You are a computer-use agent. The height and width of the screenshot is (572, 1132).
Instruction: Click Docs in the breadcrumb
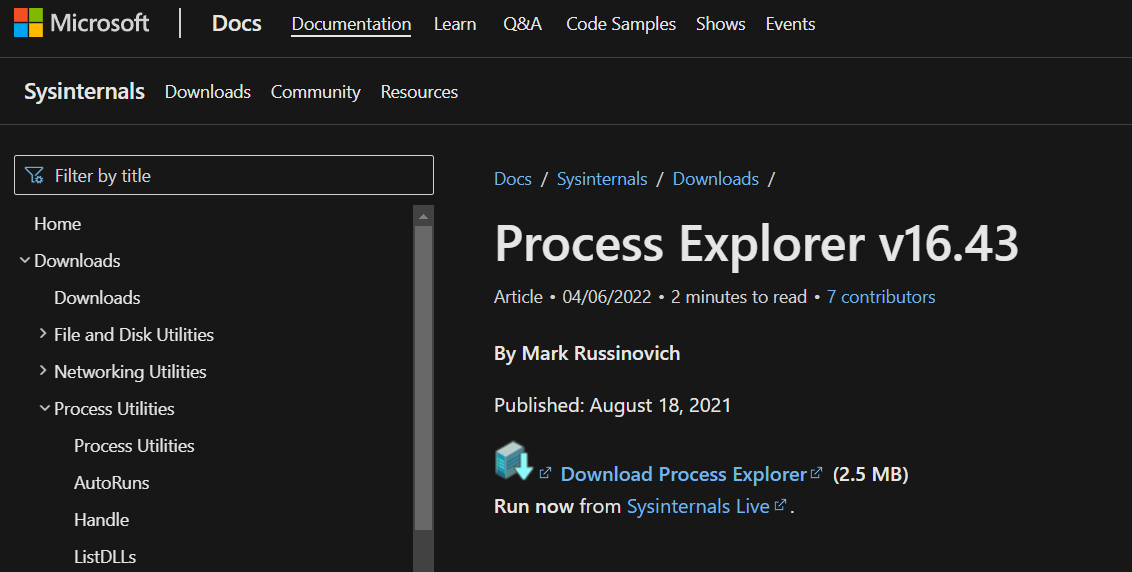click(513, 178)
